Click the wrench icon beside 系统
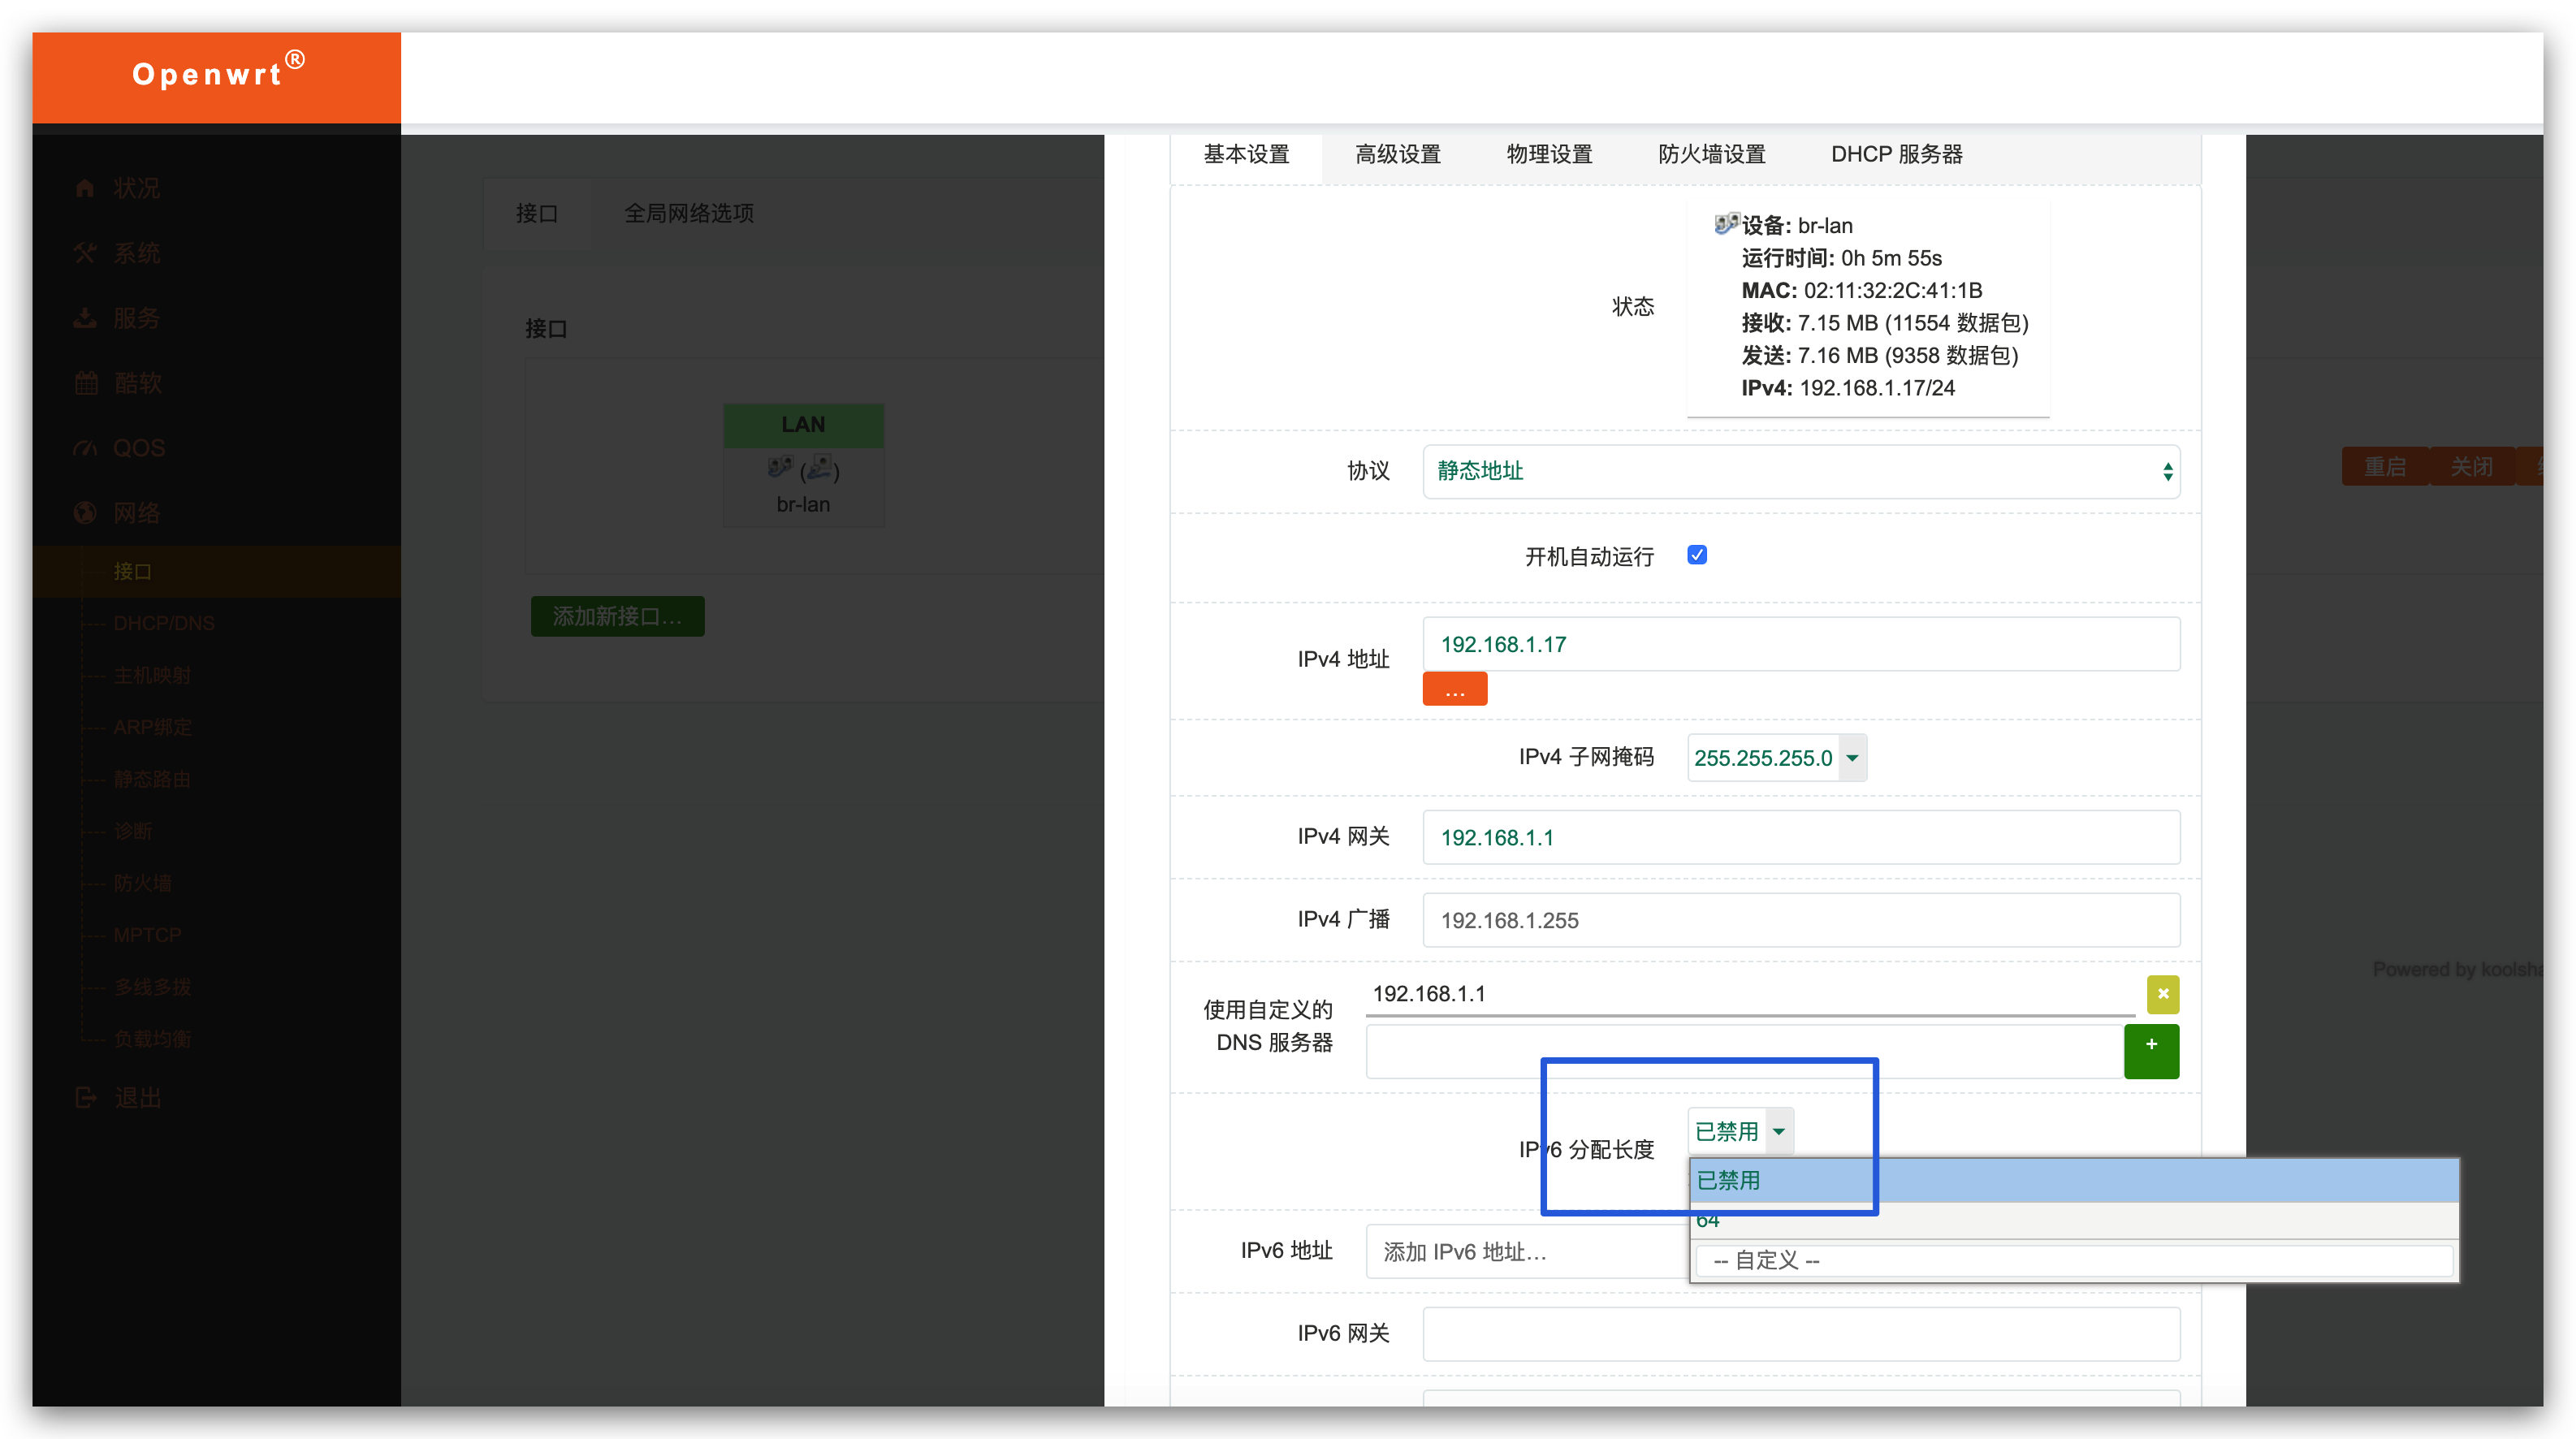The width and height of the screenshot is (2576, 1439). 85,253
